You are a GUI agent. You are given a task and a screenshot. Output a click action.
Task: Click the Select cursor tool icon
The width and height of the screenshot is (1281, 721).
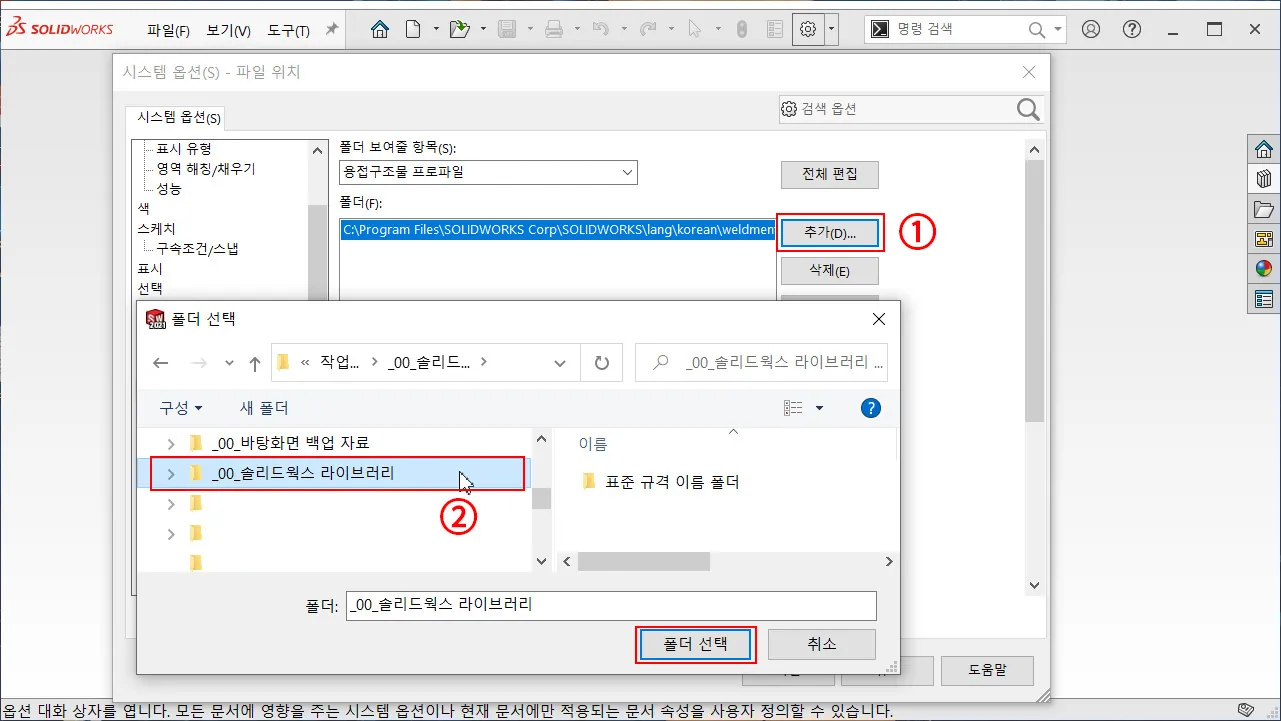(695, 29)
